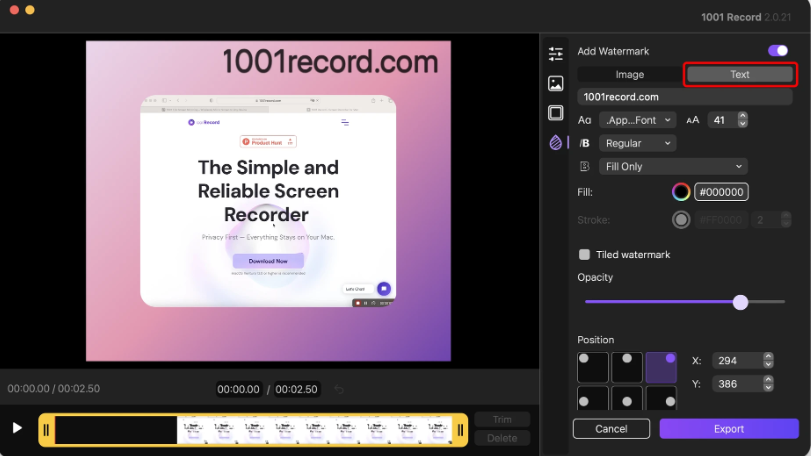
Task: Click the font size field showing 41
Action: [x=722, y=120]
